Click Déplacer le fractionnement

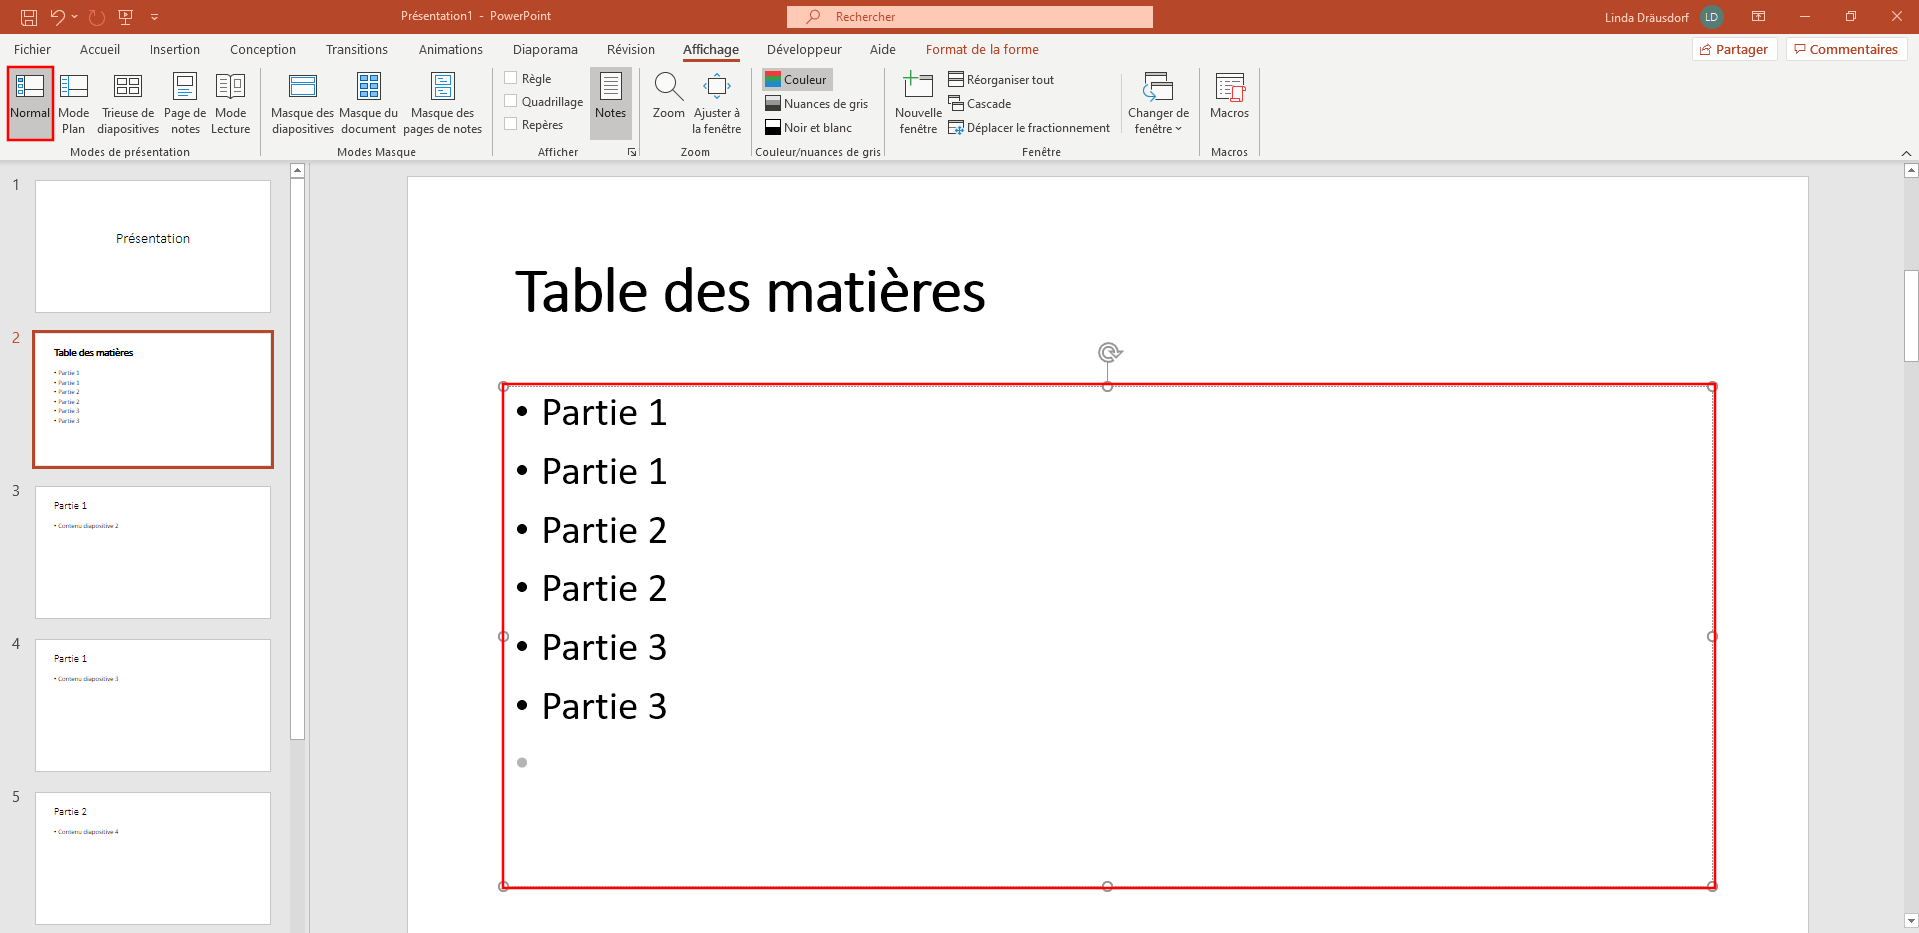tap(1029, 127)
